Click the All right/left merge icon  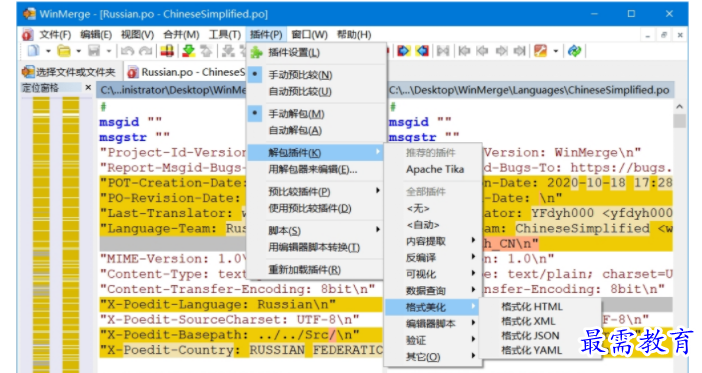(443, 51)
